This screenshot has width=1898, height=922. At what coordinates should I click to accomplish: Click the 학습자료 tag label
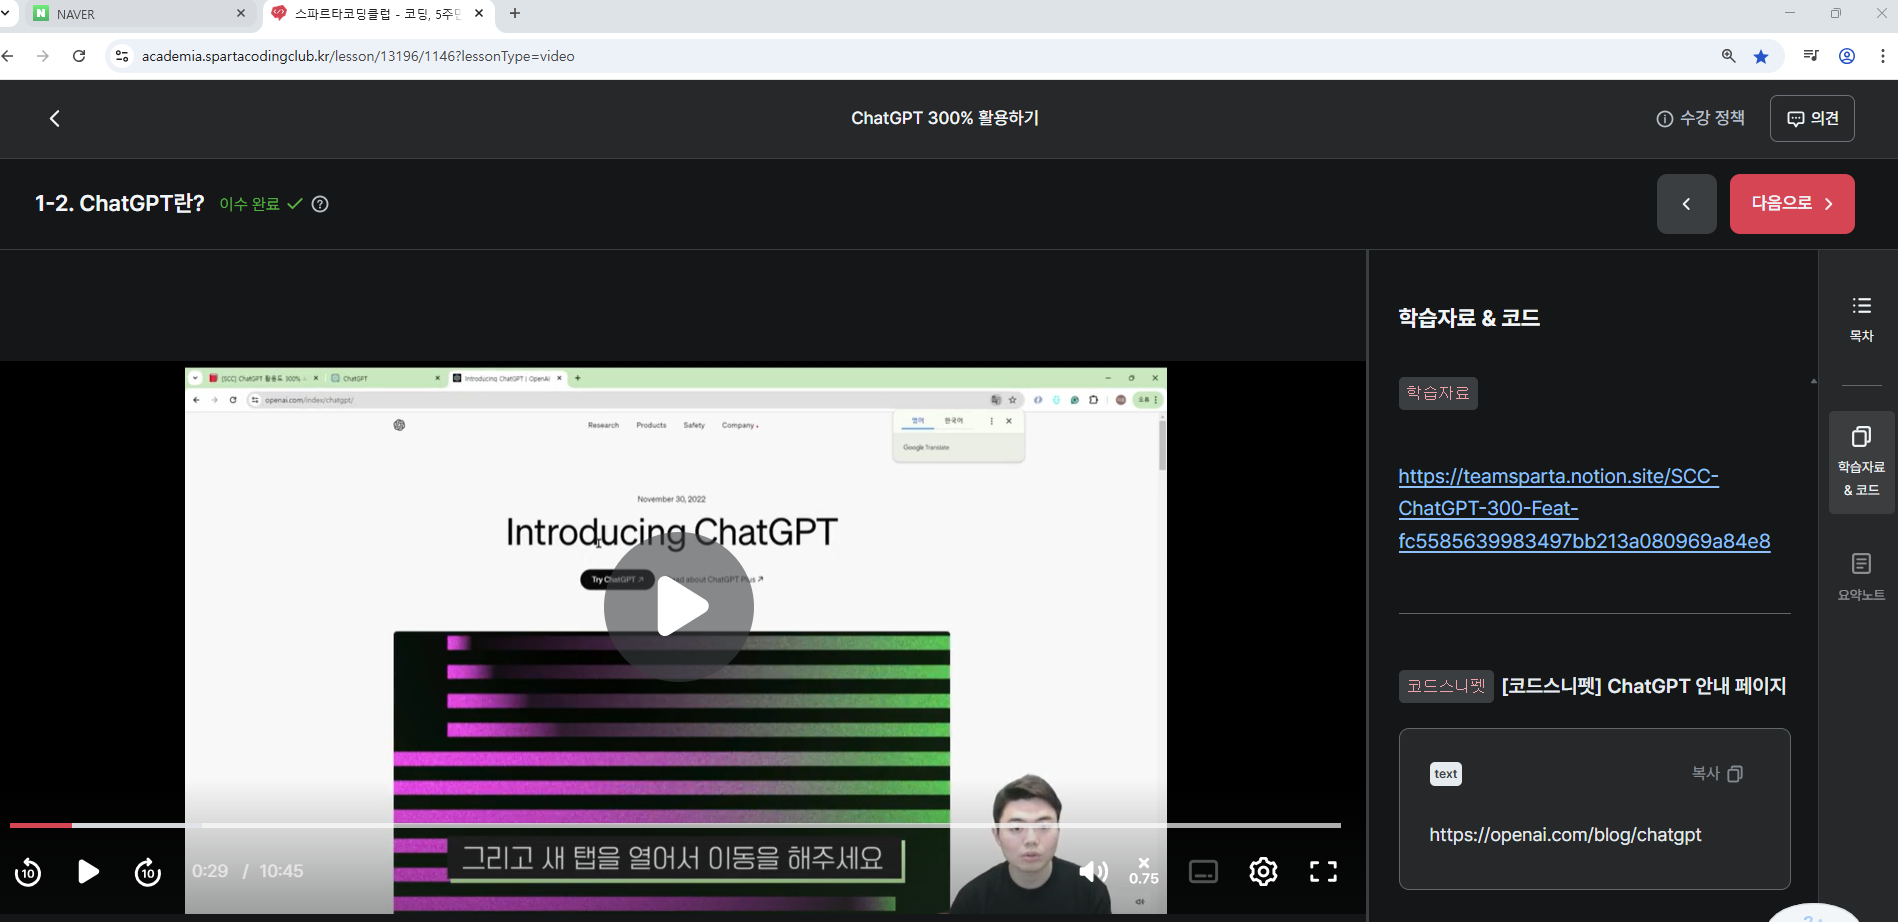click(x=1438, y=393)
